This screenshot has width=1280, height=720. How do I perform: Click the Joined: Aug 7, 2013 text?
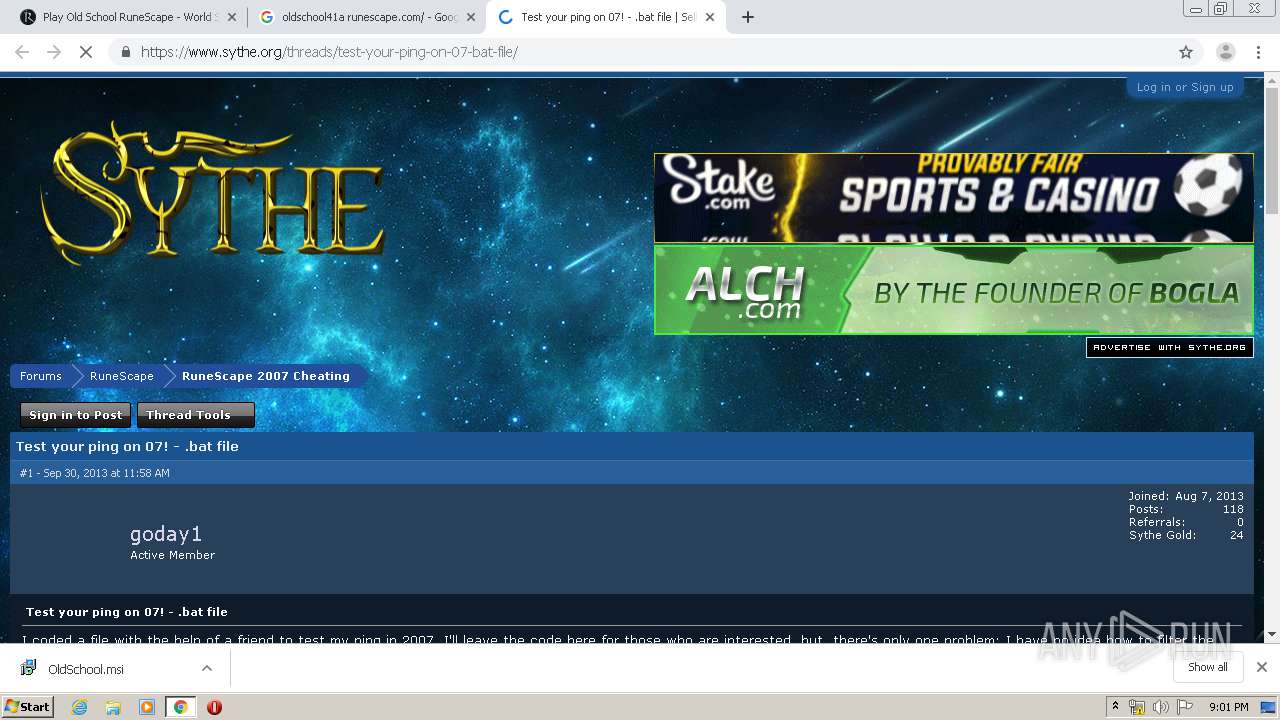pyautogui.click(x=1186, y=496)
